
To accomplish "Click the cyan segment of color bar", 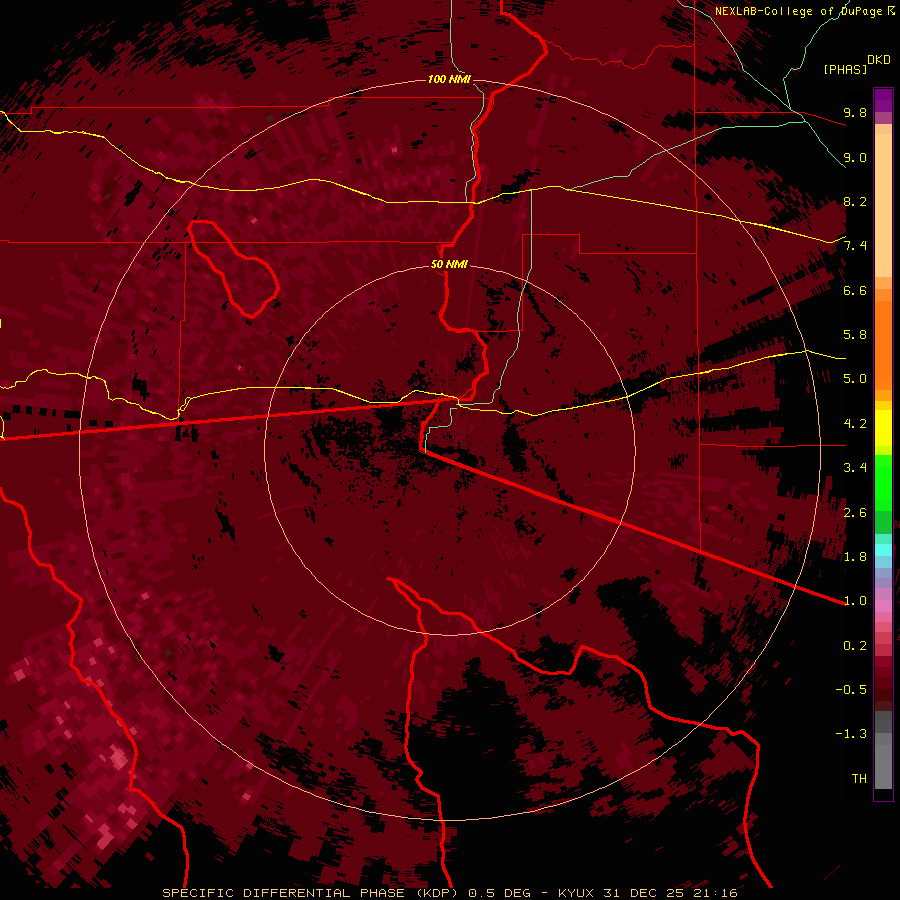I will click(883, 549).
